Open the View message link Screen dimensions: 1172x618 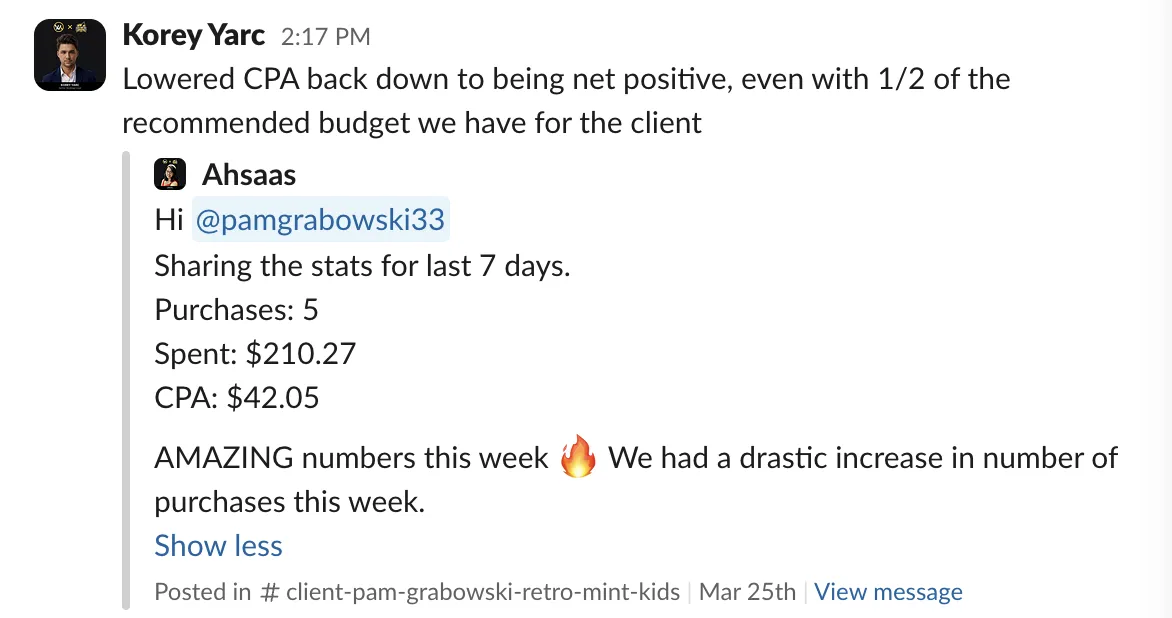(888, 592)
